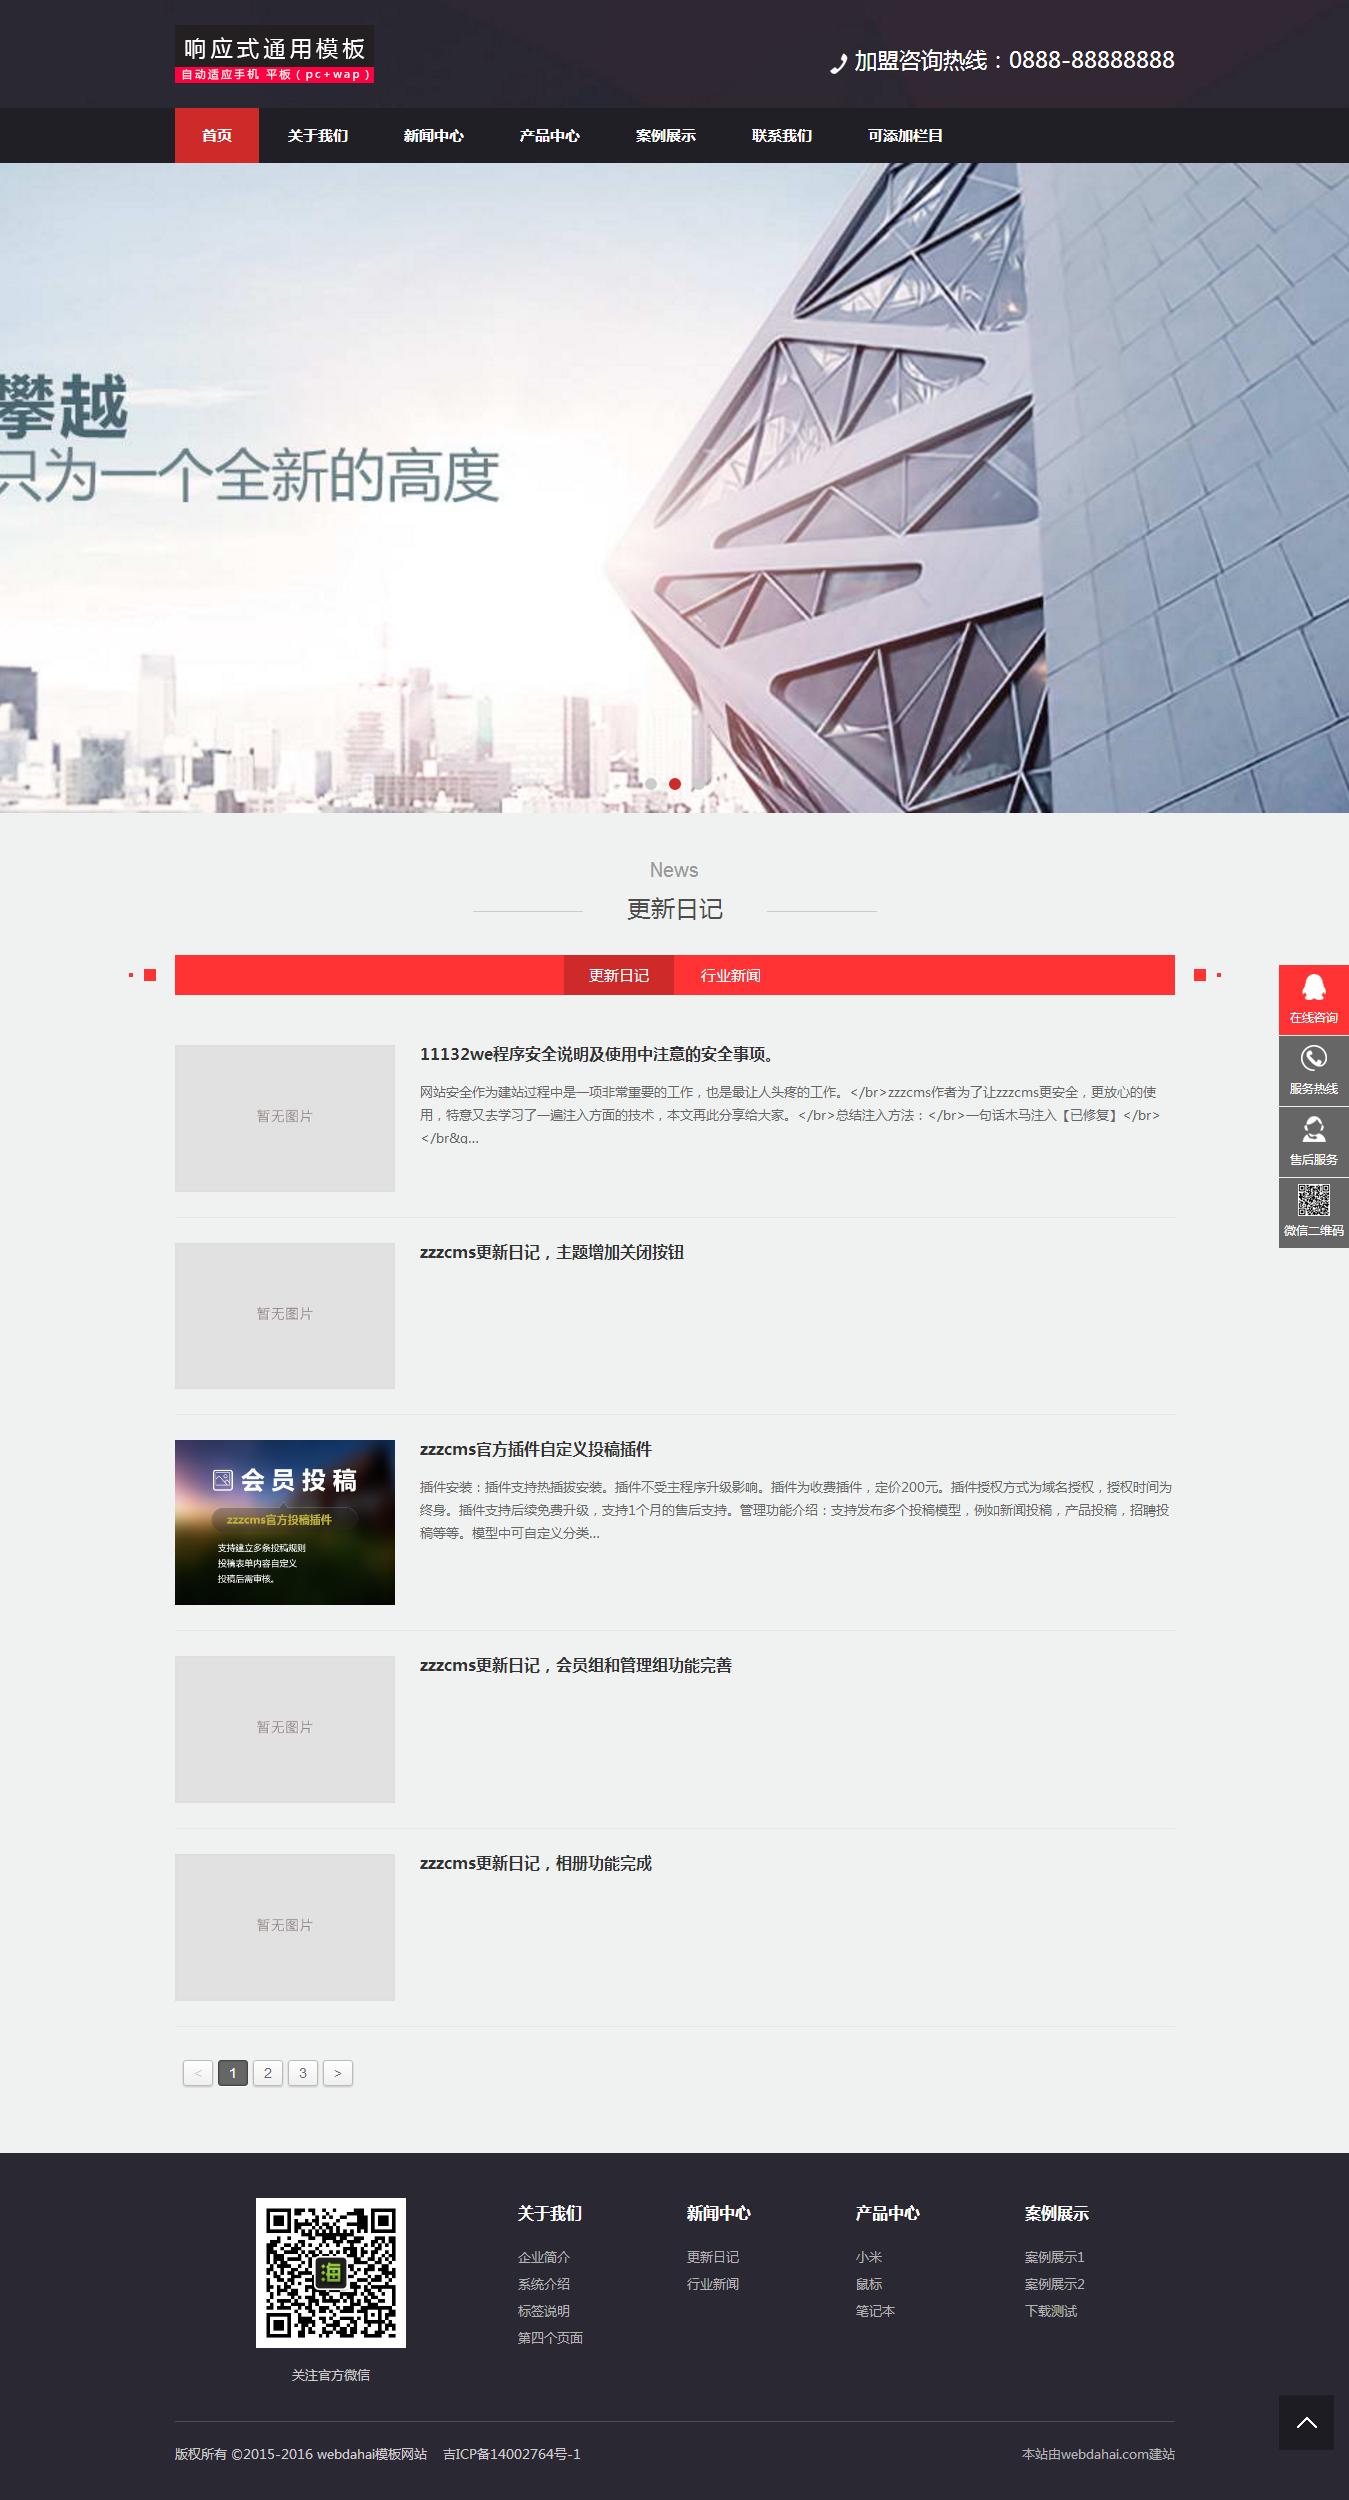Open footer link 案例展示1
This screenshot has width=1349, height=2500.
(1054, 2257)
